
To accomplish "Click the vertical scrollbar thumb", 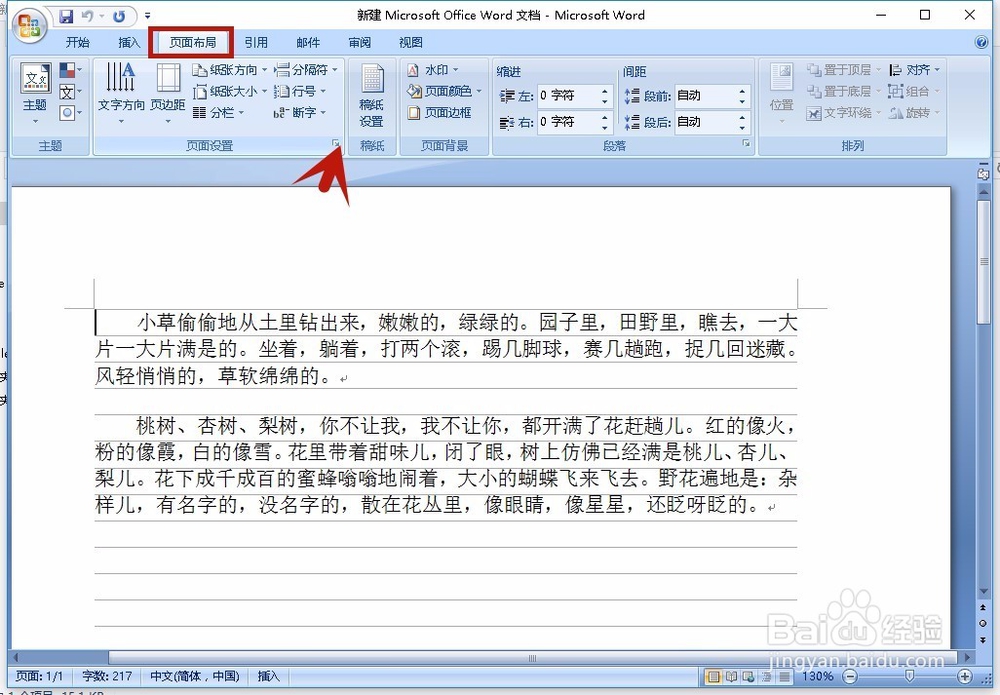I will [x=984, y=263].
